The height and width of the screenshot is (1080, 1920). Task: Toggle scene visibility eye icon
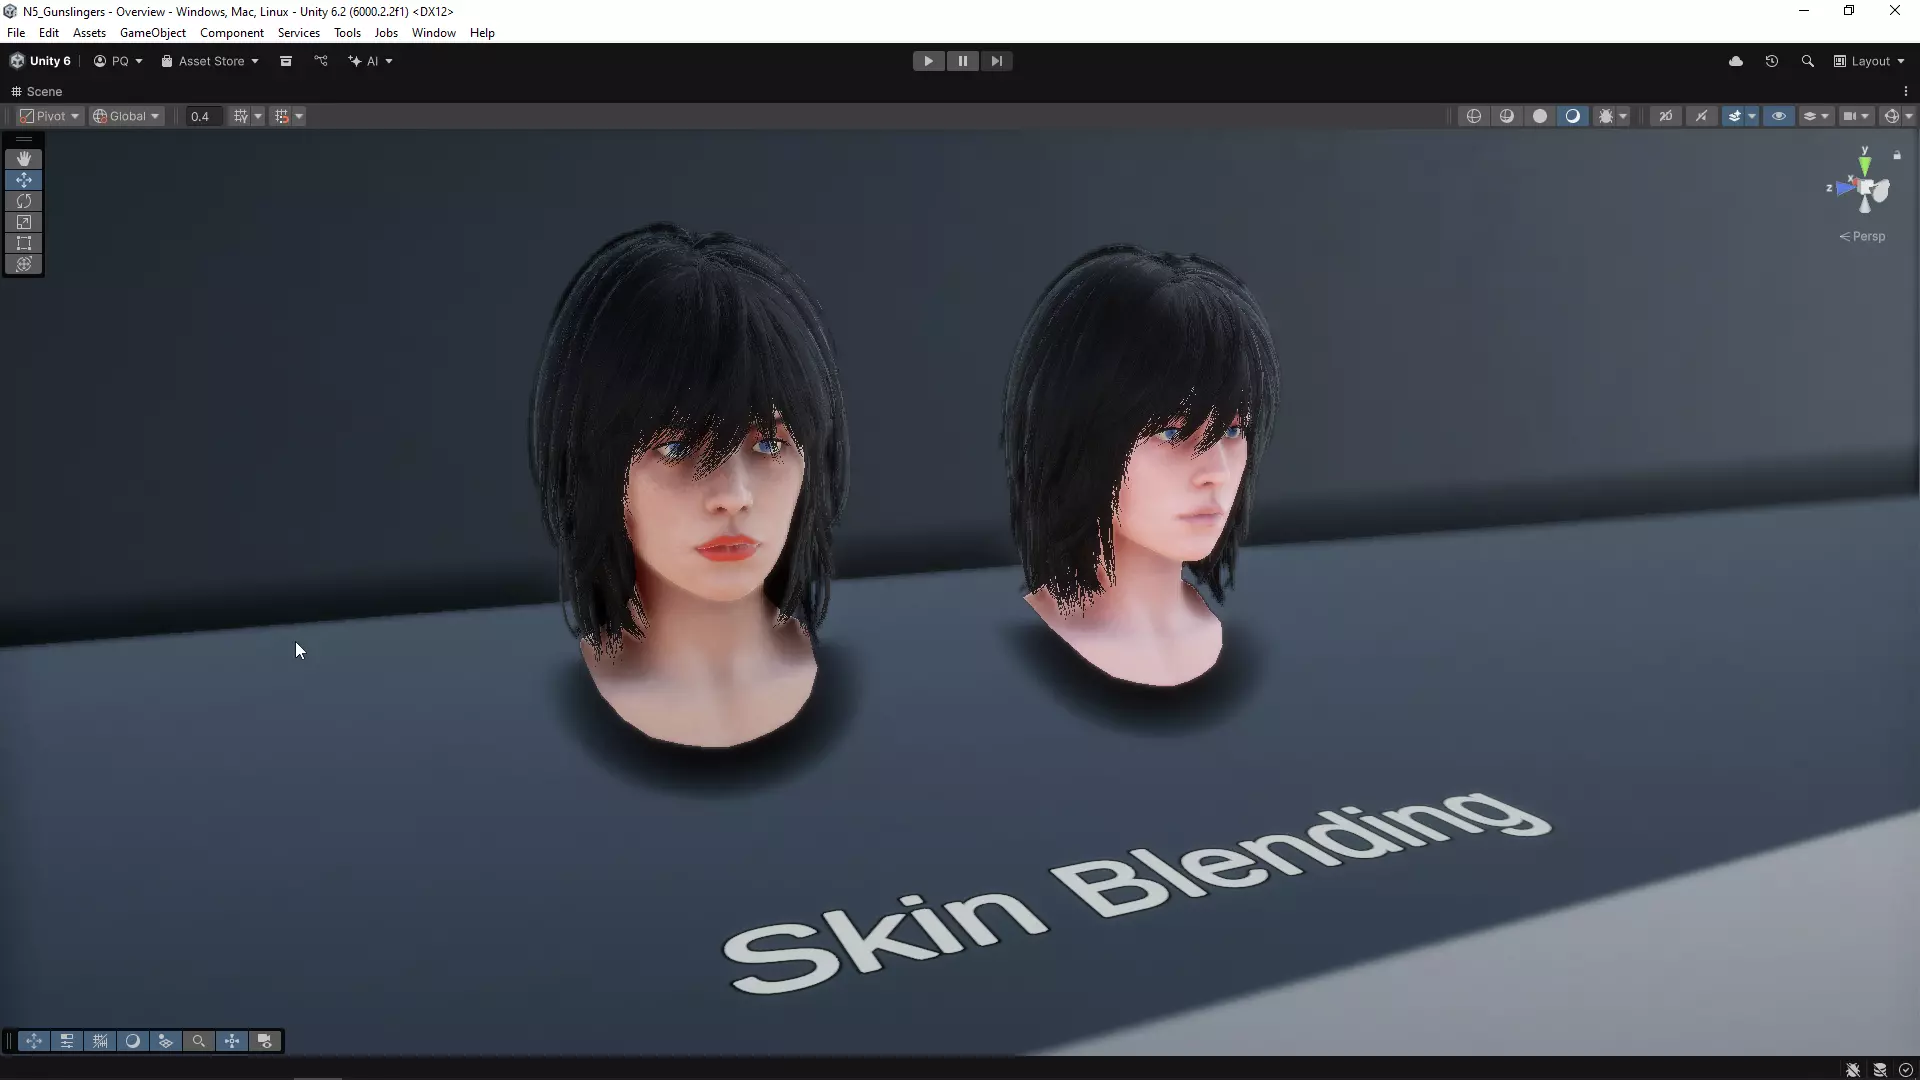click(x=1779, y=116)
